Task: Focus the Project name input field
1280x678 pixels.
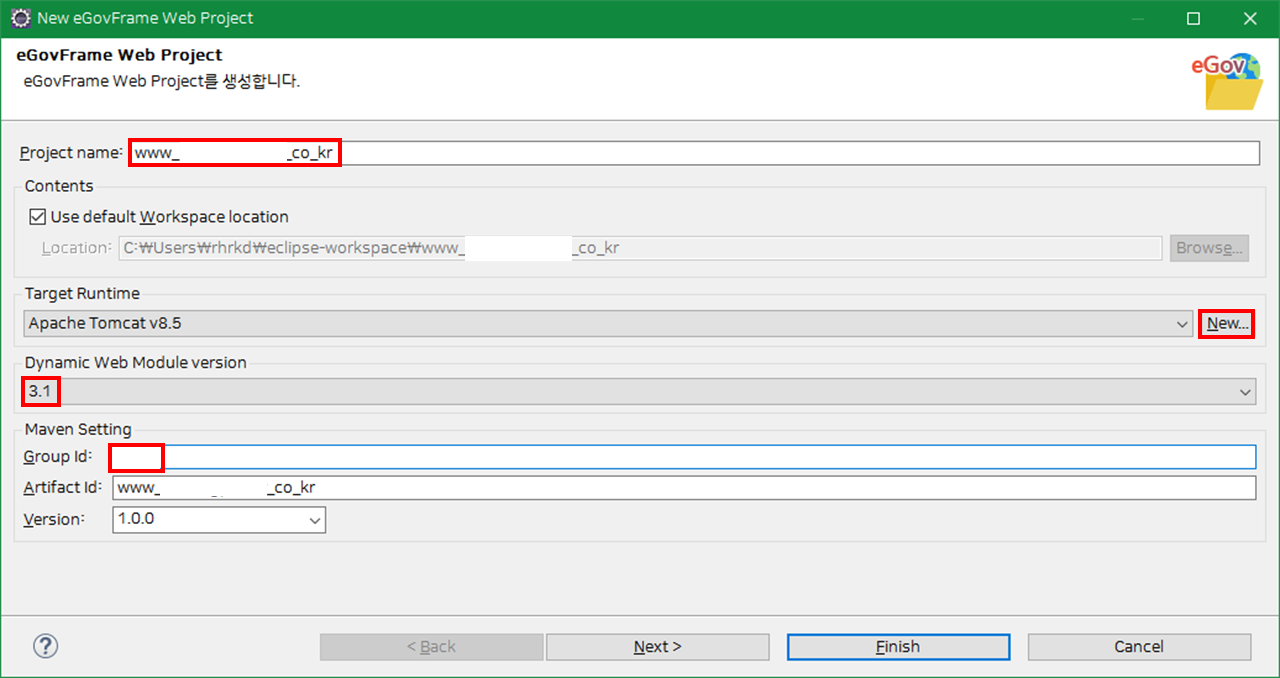Action: tap(693, 153)
